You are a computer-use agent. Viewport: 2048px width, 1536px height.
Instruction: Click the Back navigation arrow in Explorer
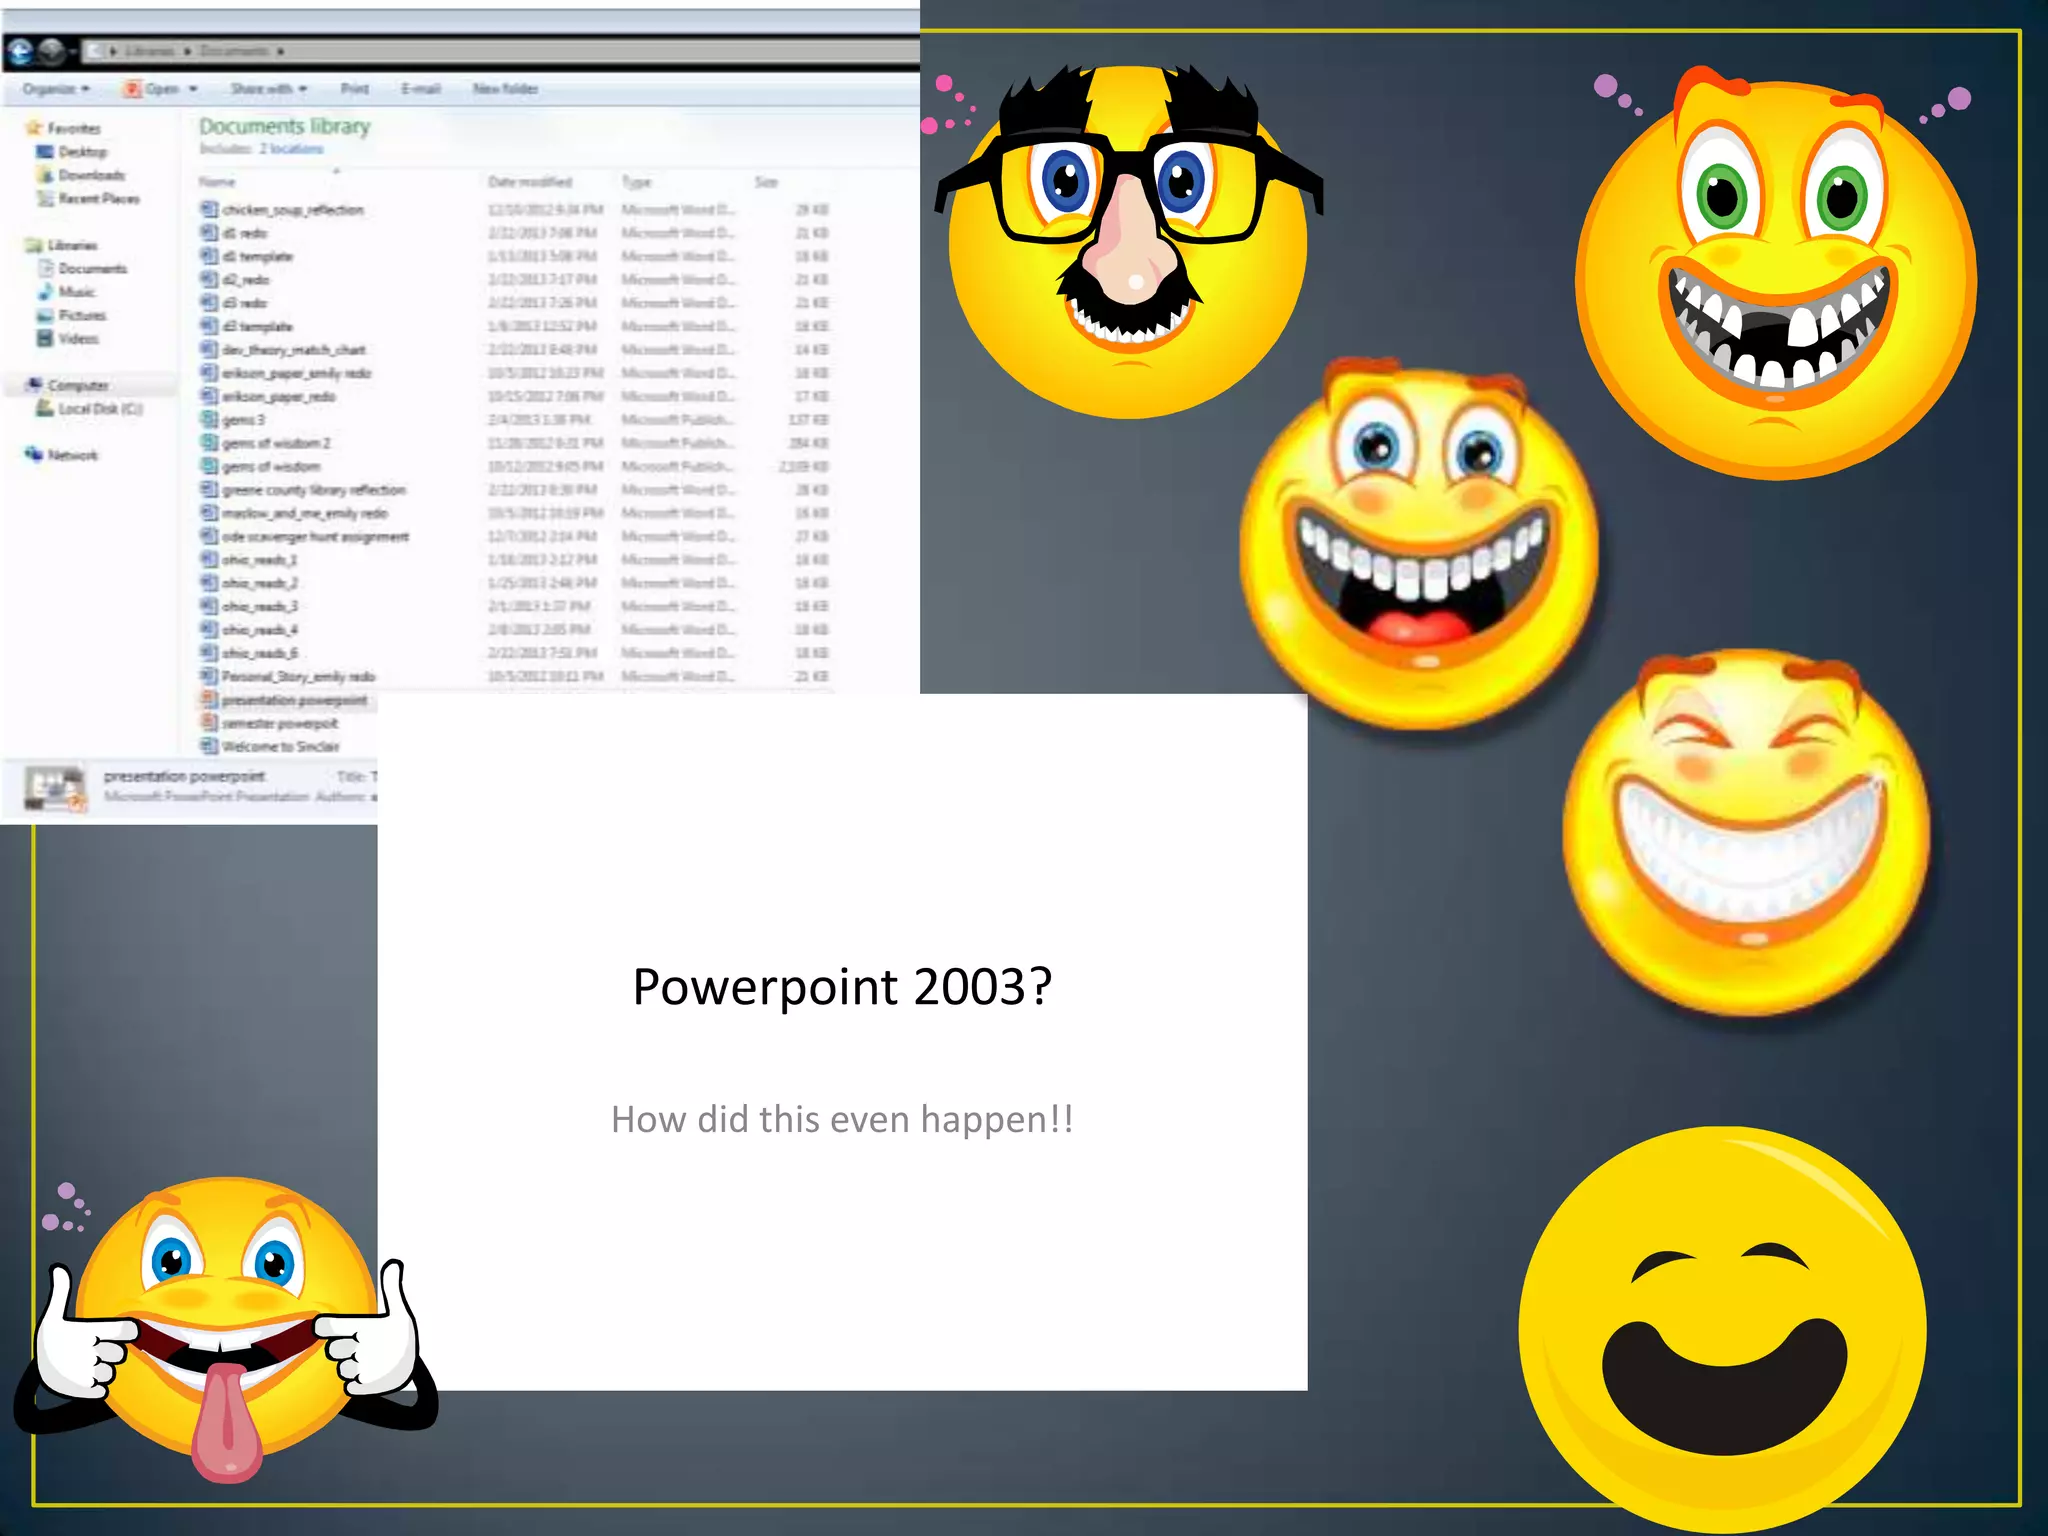20,50
